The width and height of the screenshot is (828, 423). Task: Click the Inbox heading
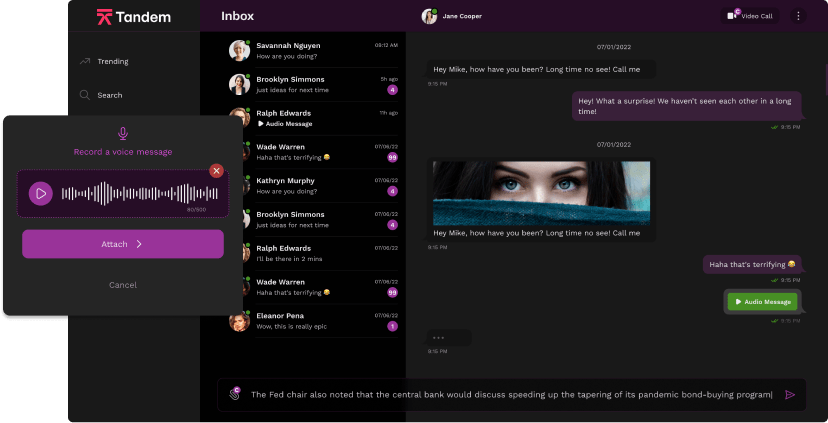coord(238,16)
